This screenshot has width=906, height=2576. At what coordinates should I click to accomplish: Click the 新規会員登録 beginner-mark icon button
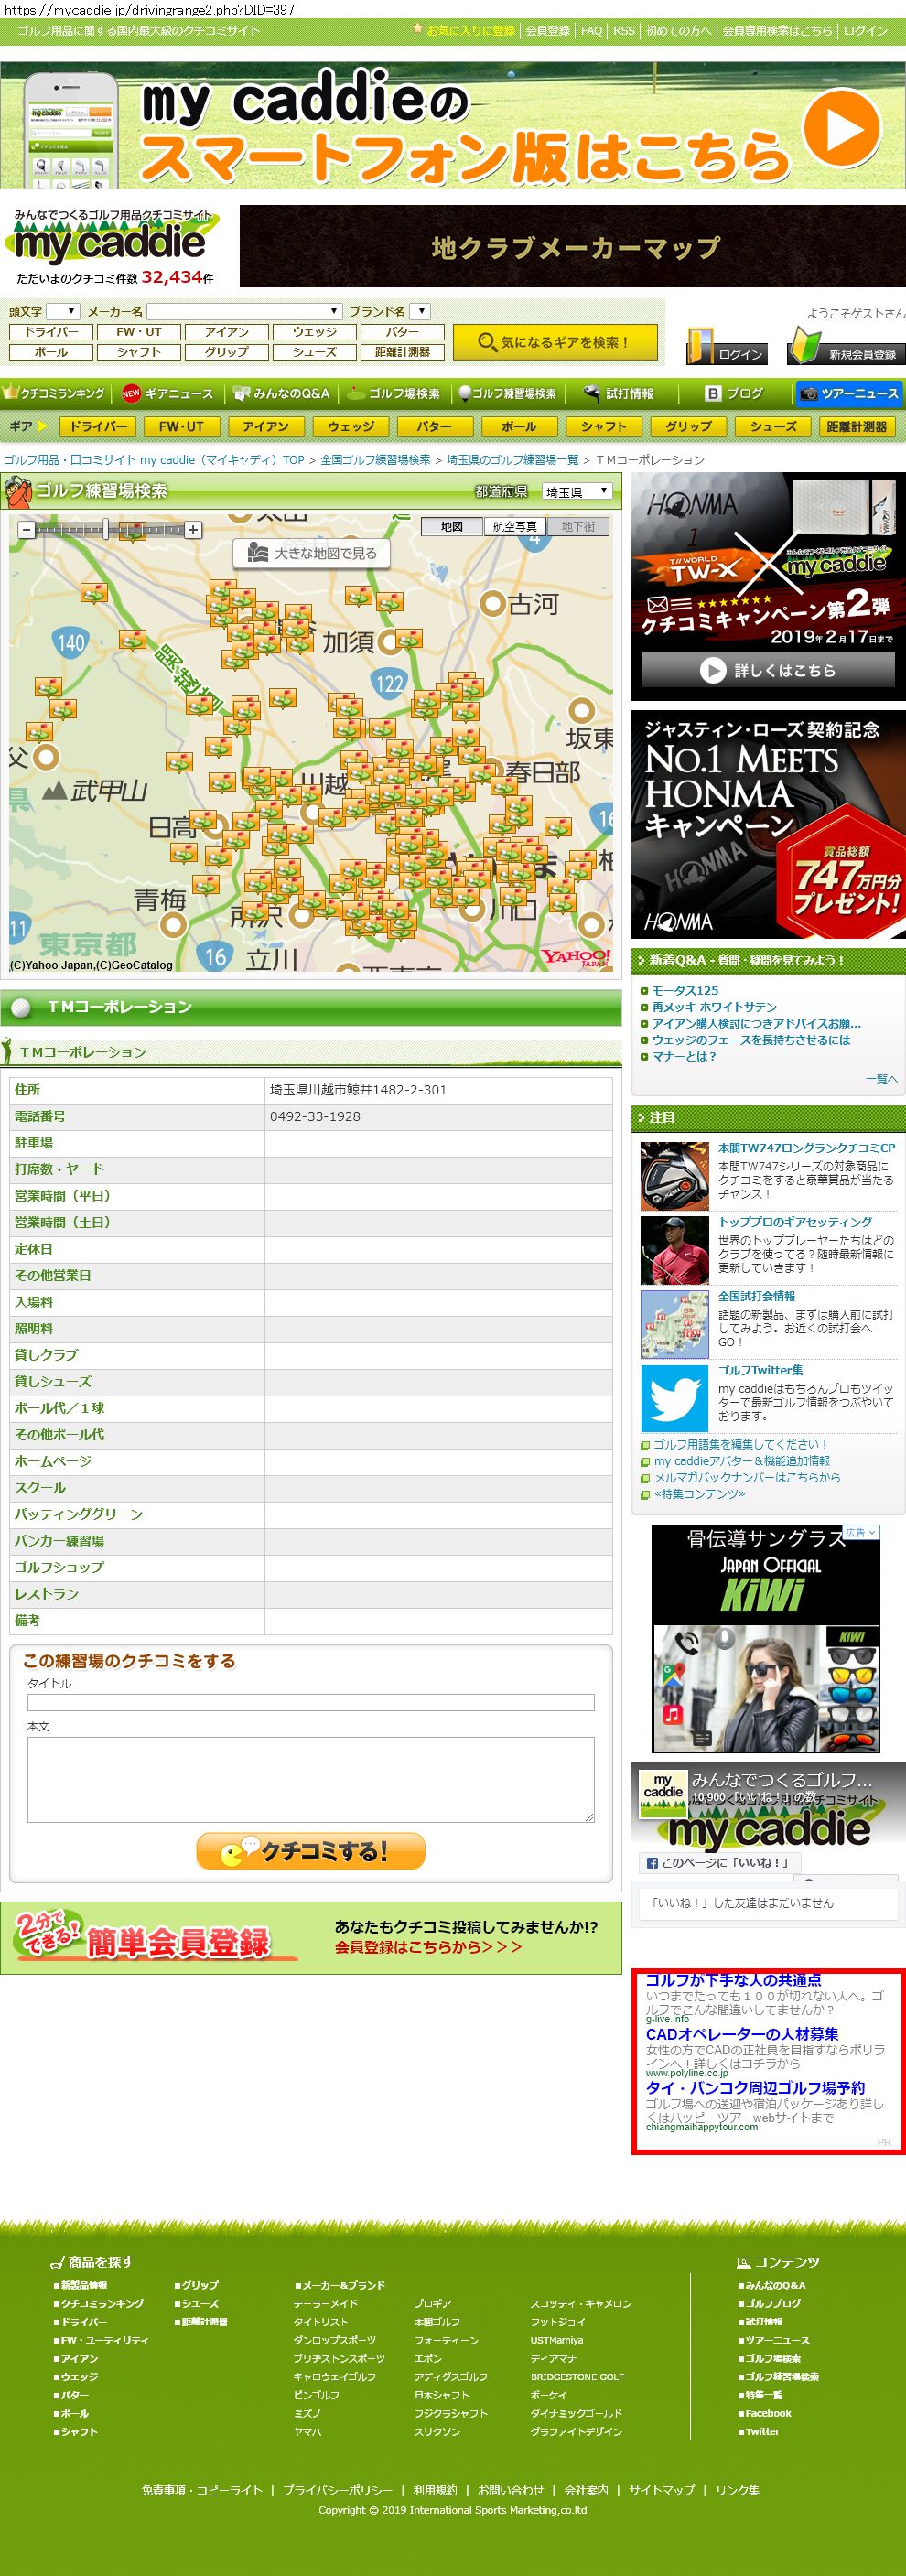coord(846,347)
